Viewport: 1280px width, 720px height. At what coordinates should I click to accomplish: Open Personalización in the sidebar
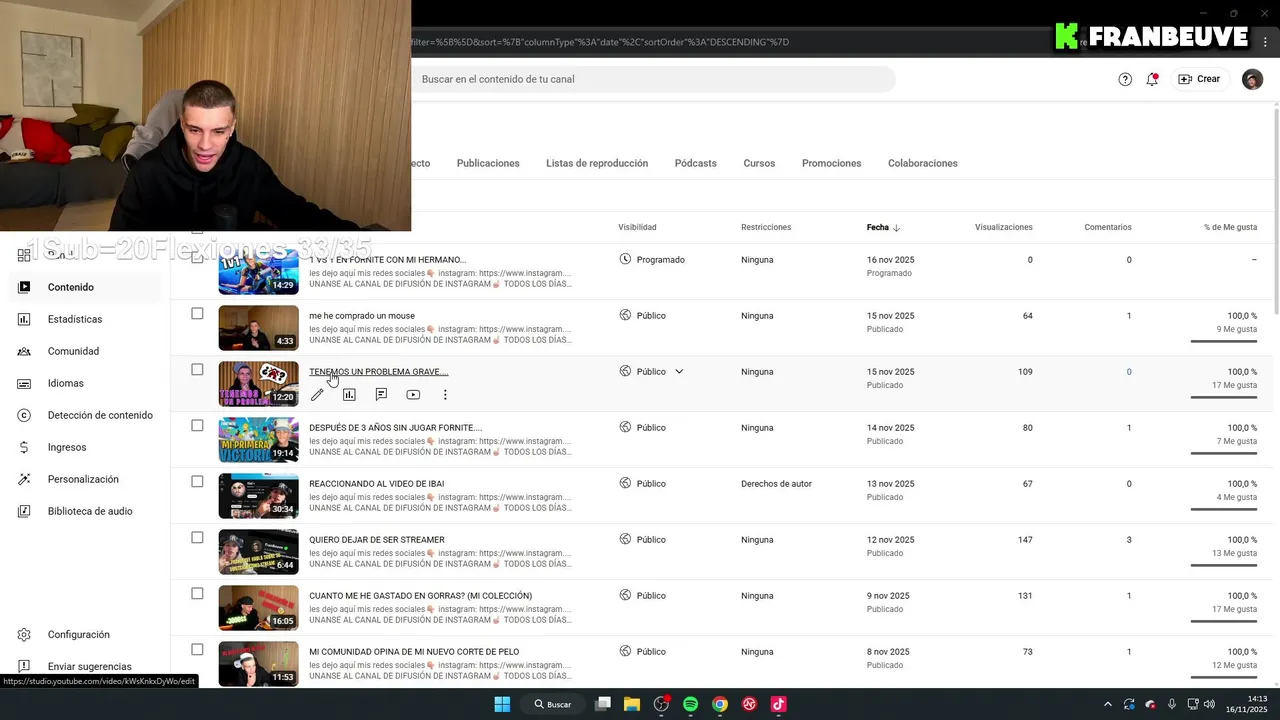pyautogui.click(x=83, y=479)
